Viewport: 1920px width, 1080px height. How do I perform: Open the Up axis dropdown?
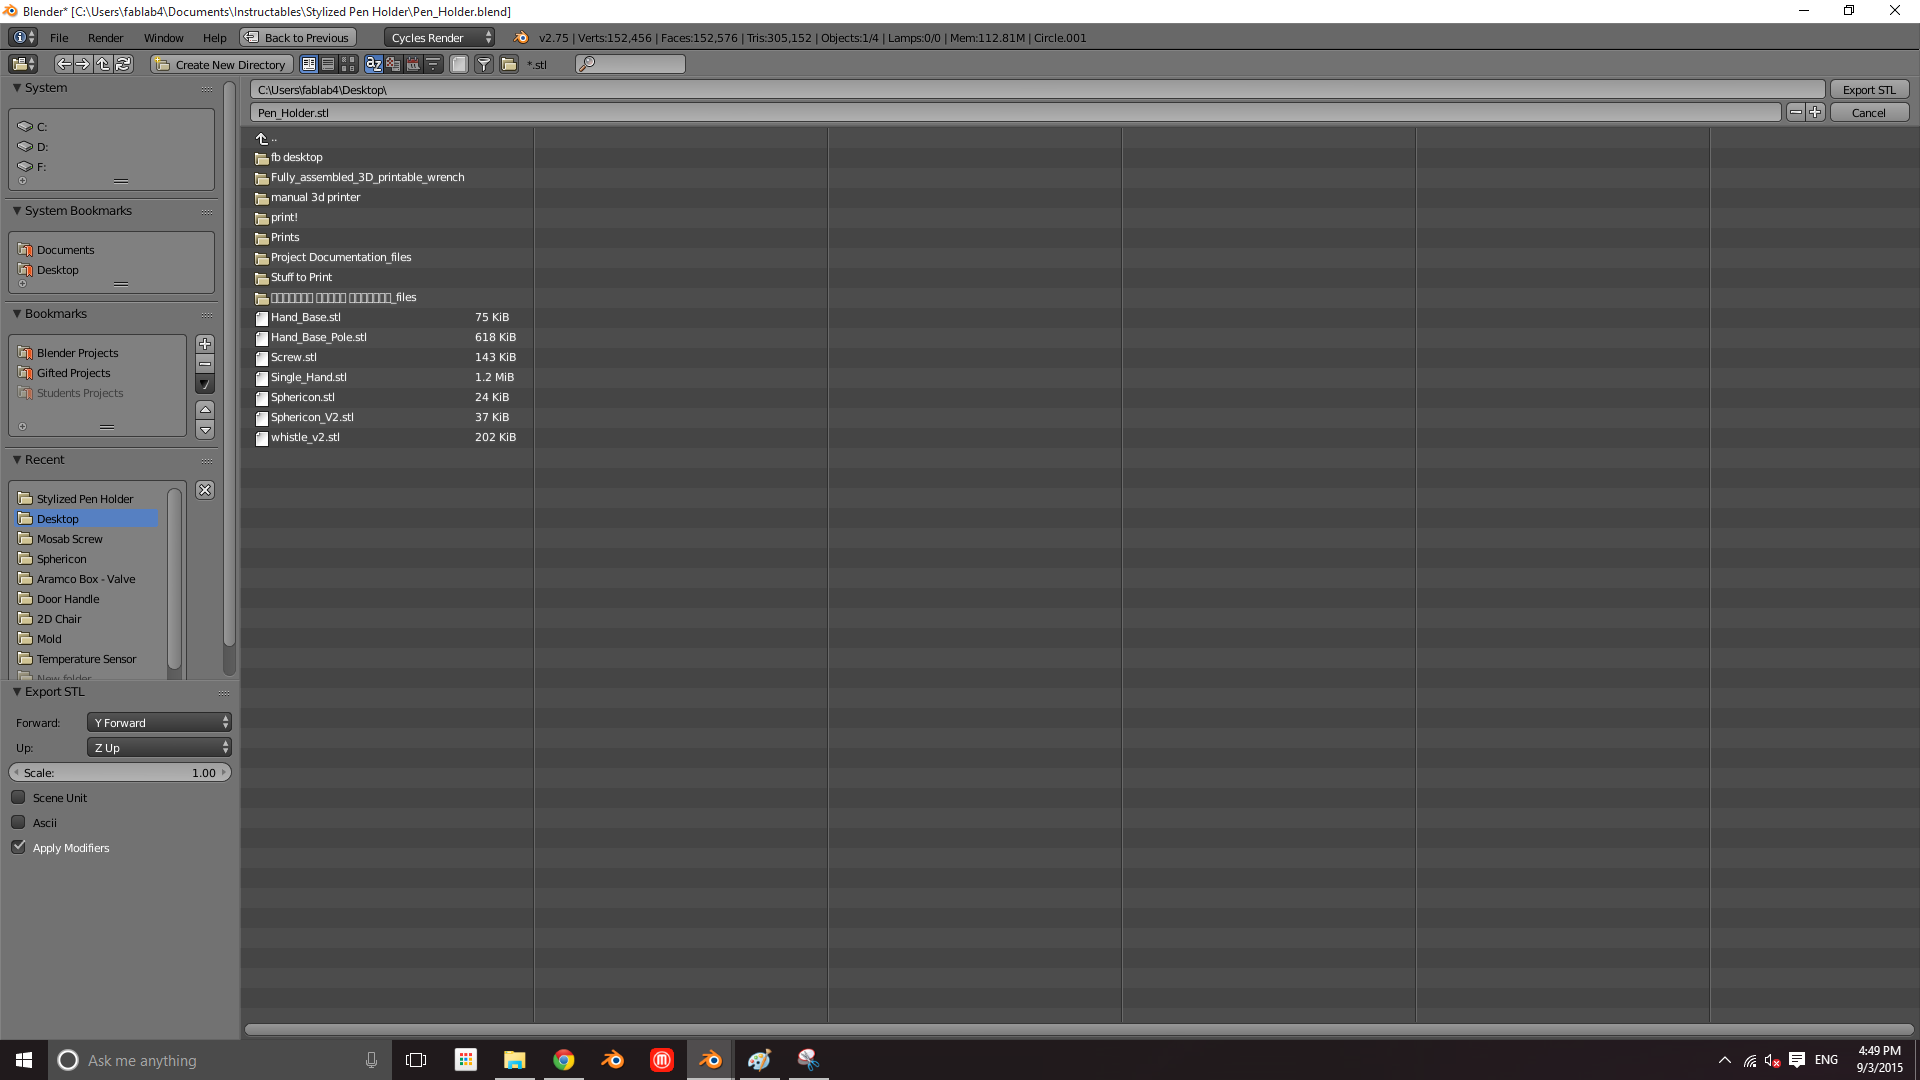click(159, 747)
